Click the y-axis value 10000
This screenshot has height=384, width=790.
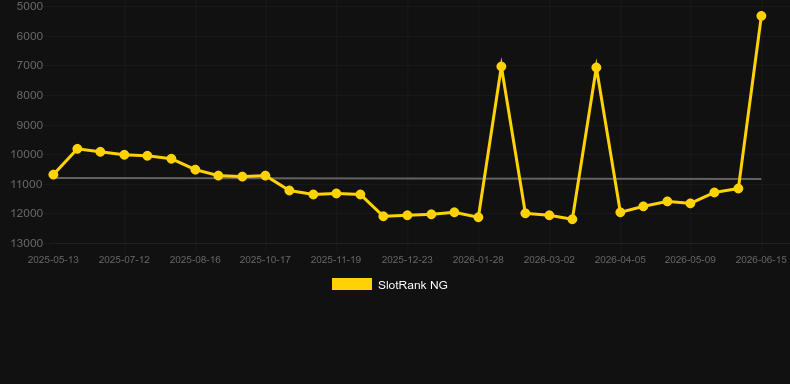pos(27,155)
